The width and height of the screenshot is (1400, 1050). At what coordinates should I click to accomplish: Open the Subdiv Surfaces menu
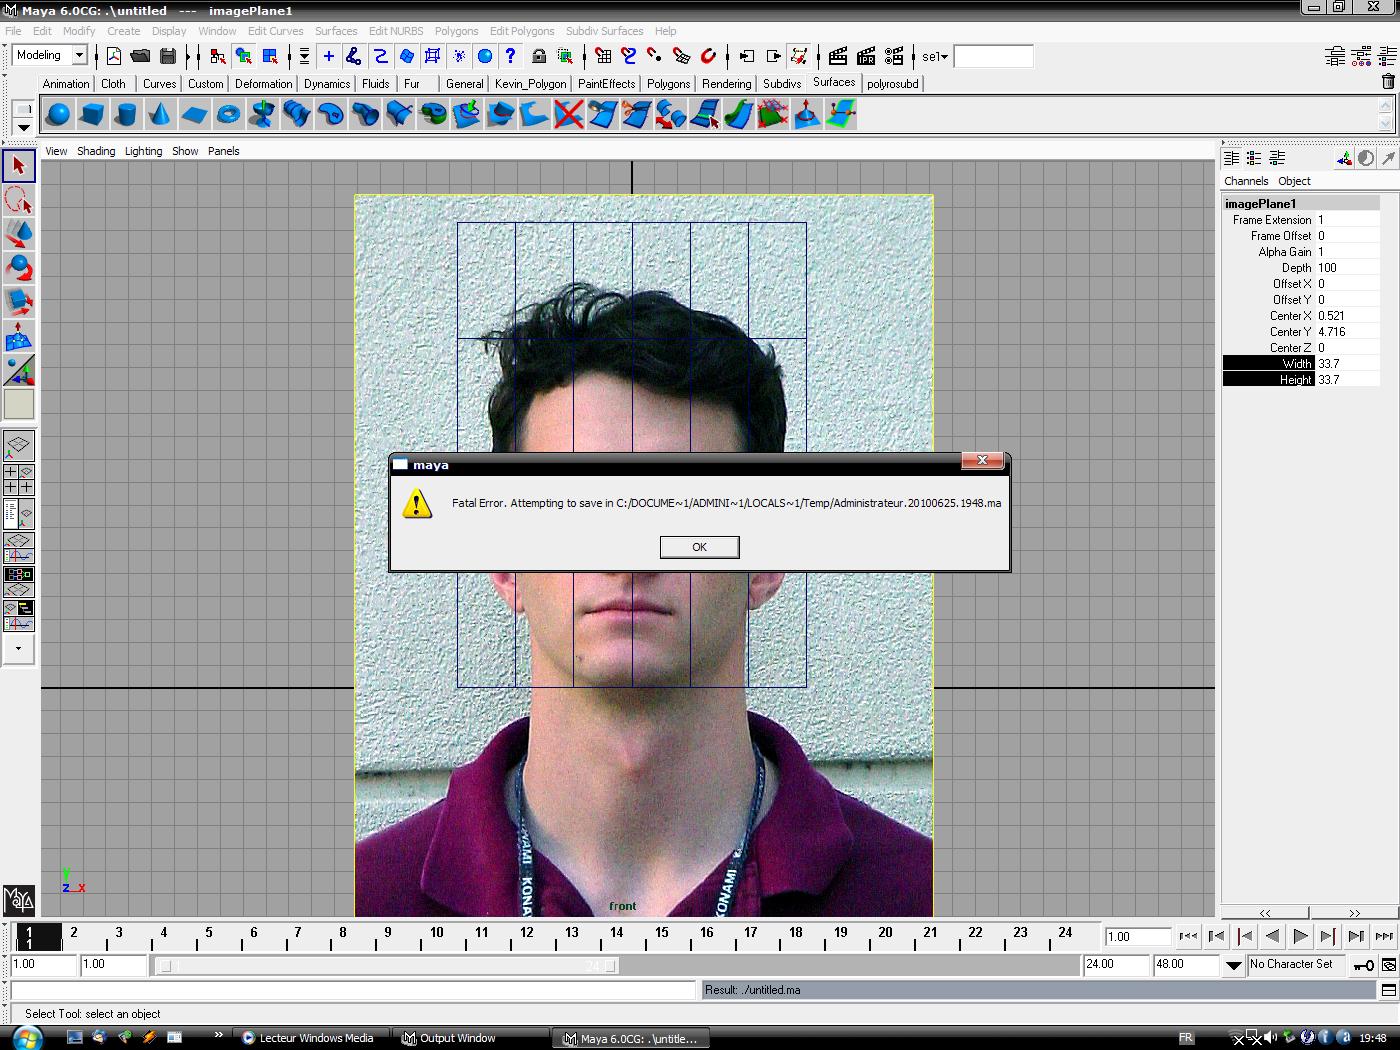point(604,31)
